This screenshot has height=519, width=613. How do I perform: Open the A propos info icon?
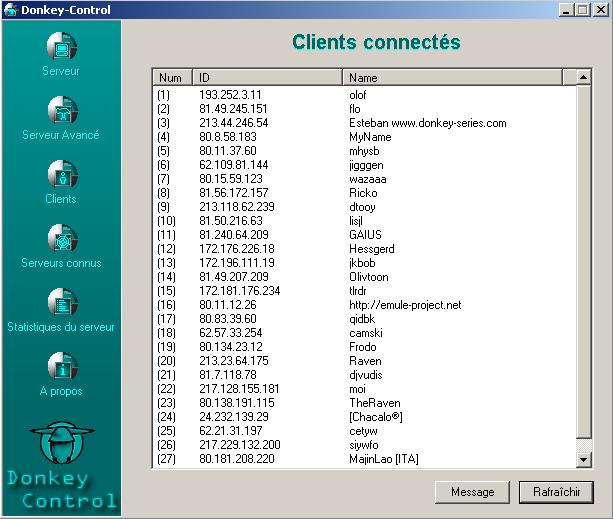[x=63, y=367]
